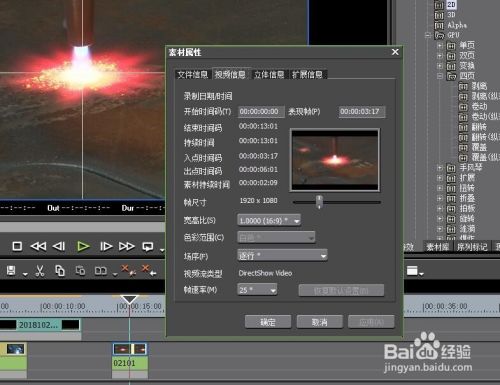Start playback with the green Play button

pyautogui.click(x=83, y=246)
